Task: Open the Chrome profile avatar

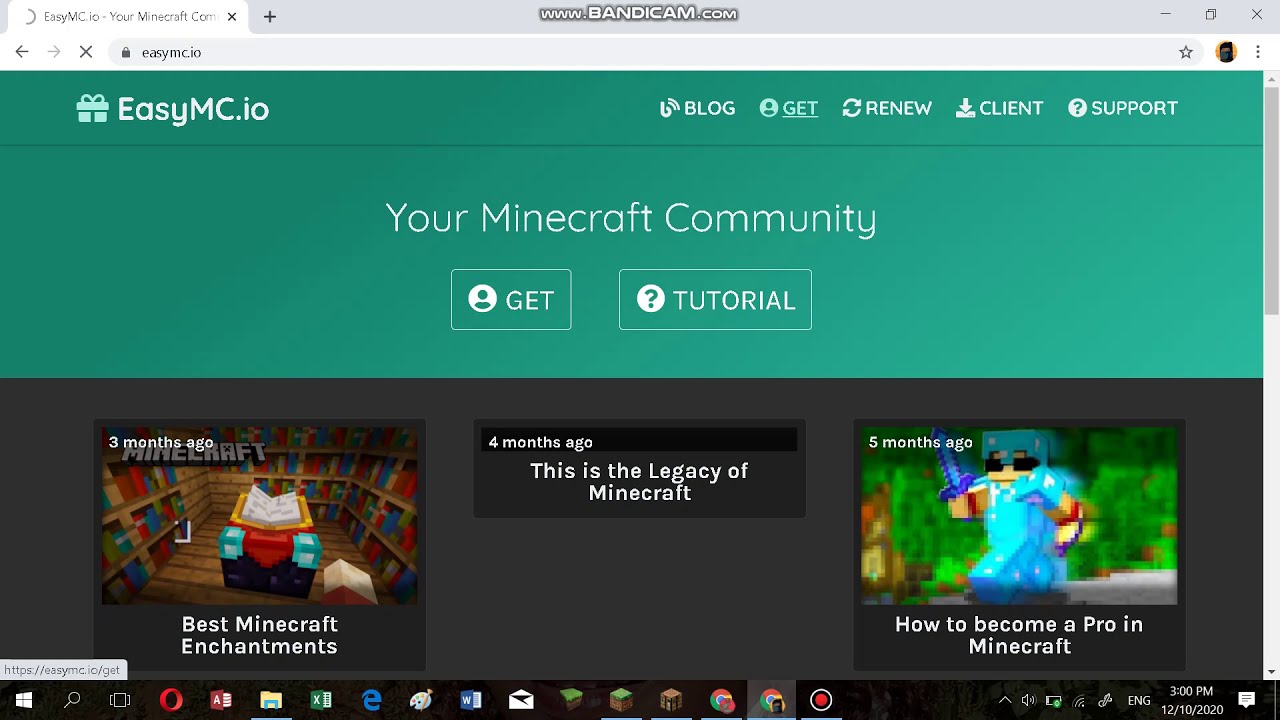Action: coord(1226,52)
